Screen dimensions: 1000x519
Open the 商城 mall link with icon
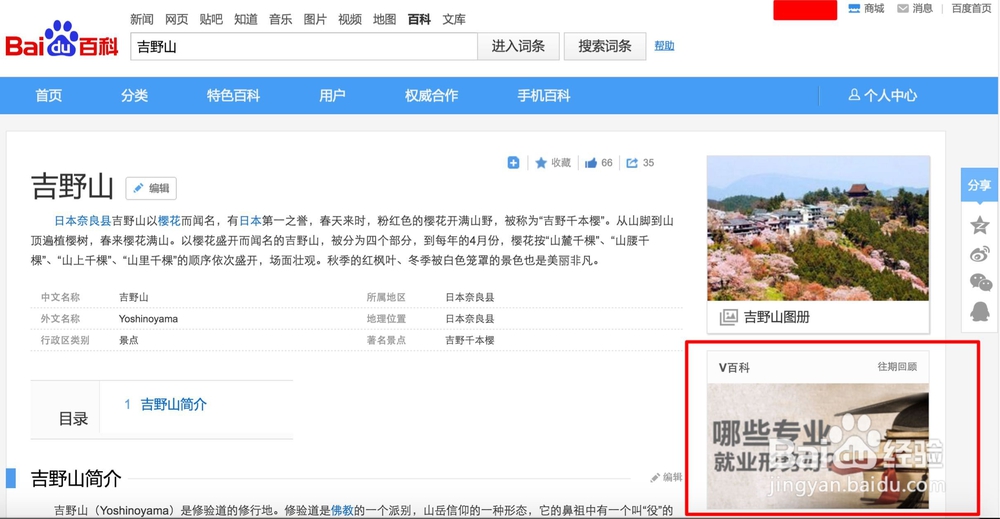pos(866,8)
